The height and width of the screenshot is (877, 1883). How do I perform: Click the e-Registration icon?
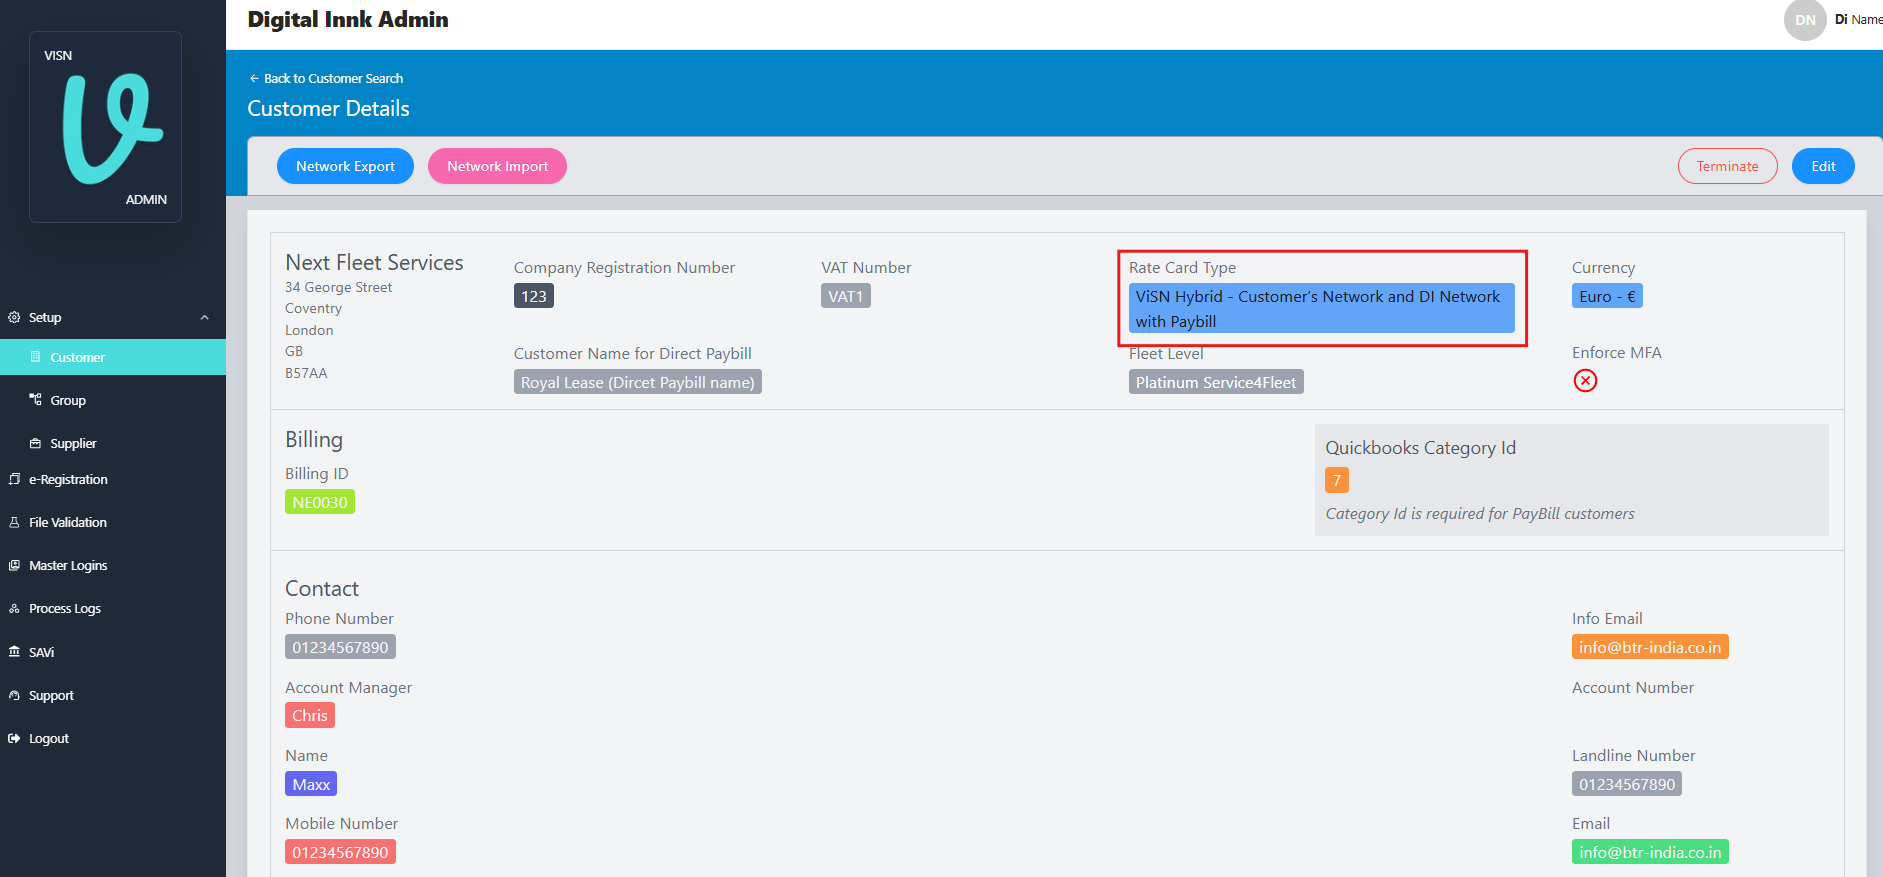[14, 479]
